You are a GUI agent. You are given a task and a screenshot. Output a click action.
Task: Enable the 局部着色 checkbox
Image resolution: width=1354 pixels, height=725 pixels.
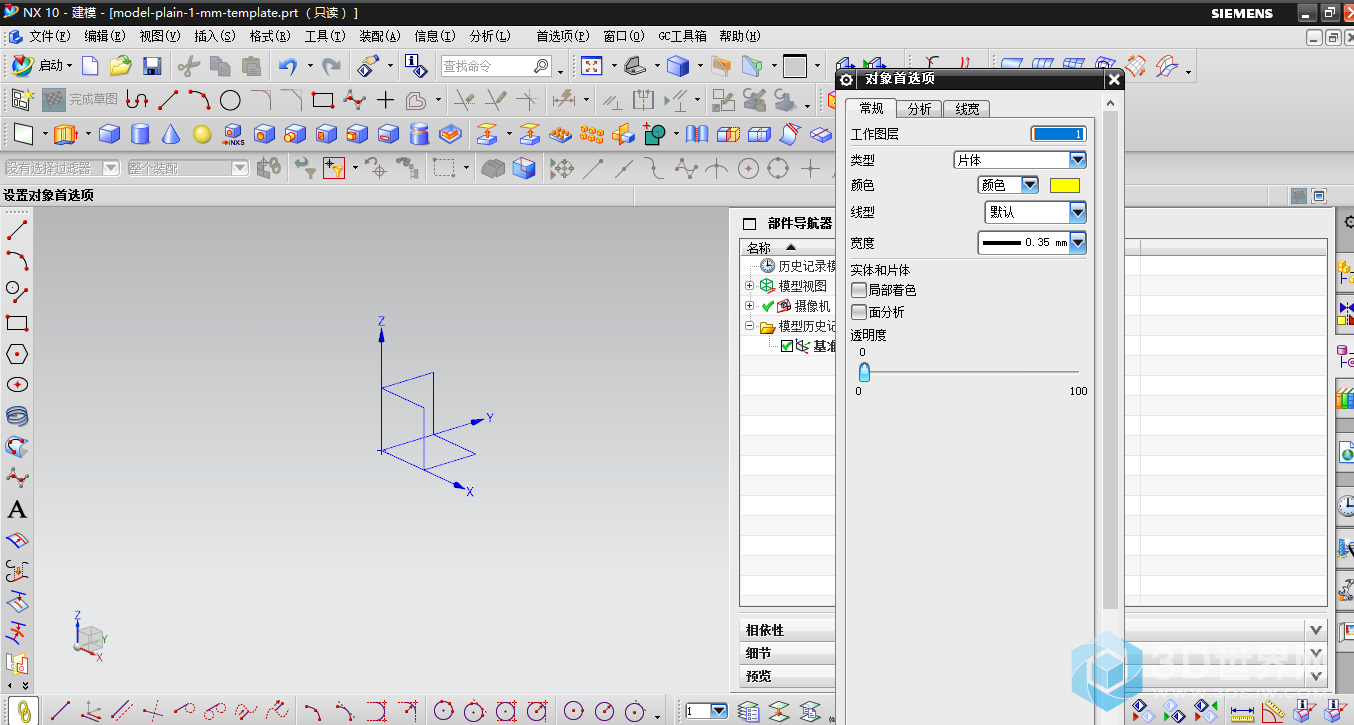[x=859, y=290]
